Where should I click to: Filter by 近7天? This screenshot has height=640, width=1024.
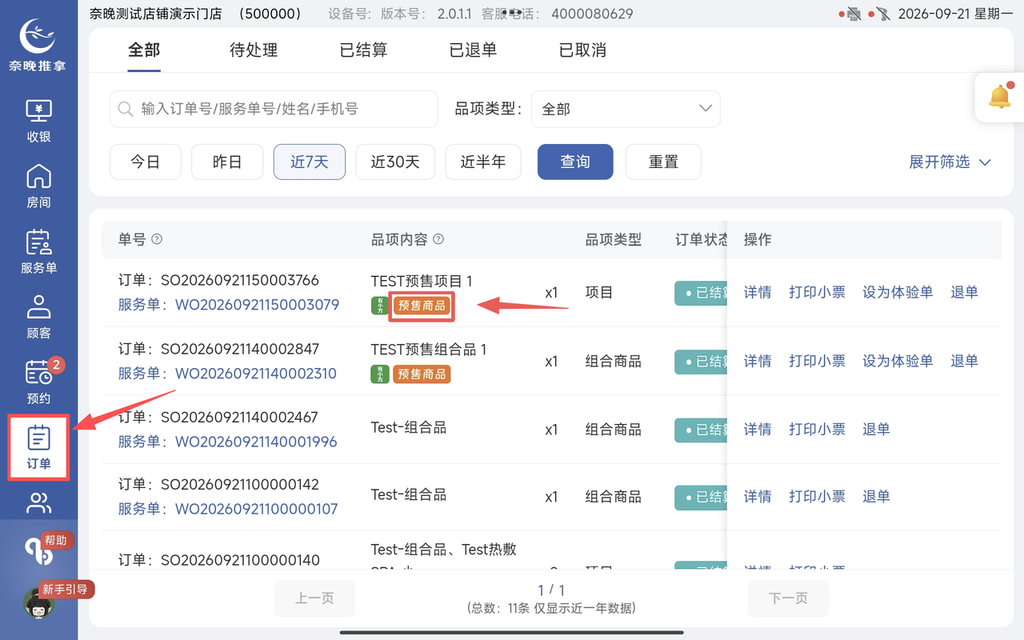(x=309, y=162)
